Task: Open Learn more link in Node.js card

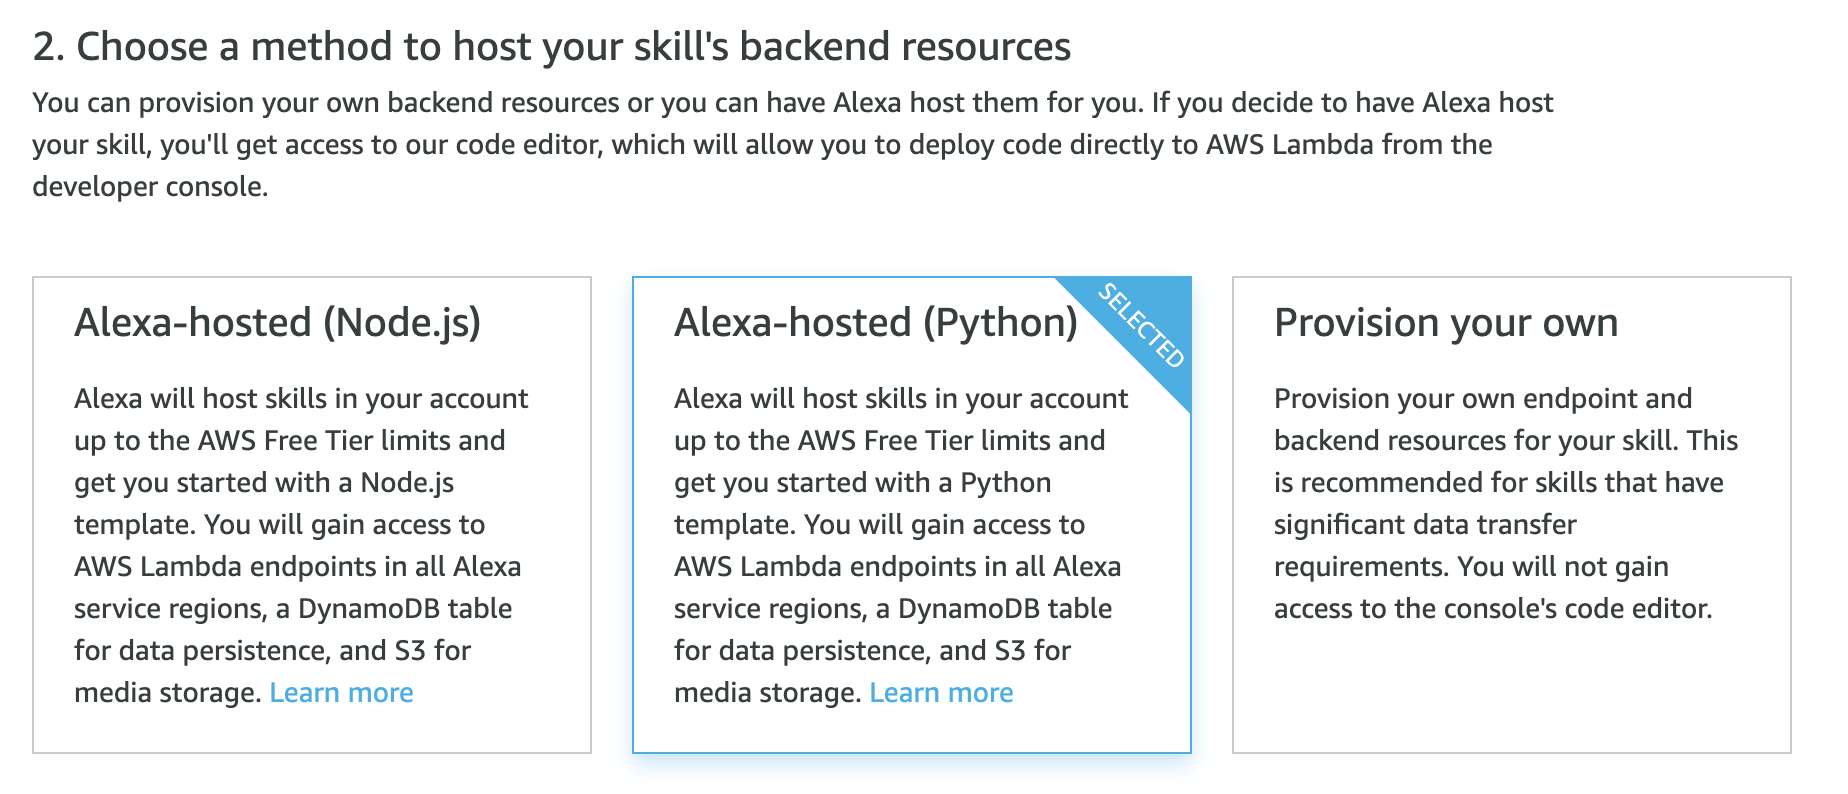Action: click(342, 692)
